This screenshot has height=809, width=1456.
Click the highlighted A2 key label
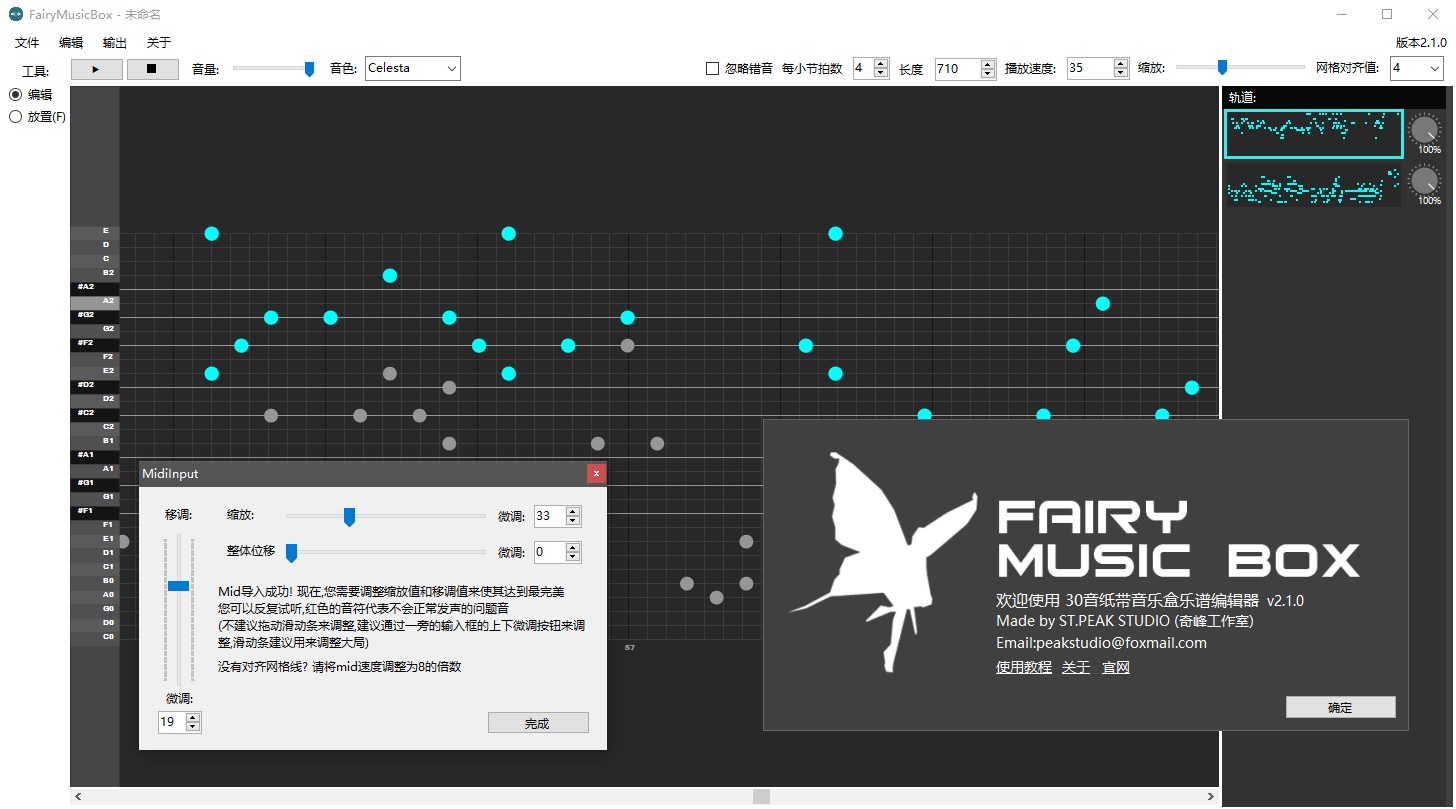pos(95,301)
